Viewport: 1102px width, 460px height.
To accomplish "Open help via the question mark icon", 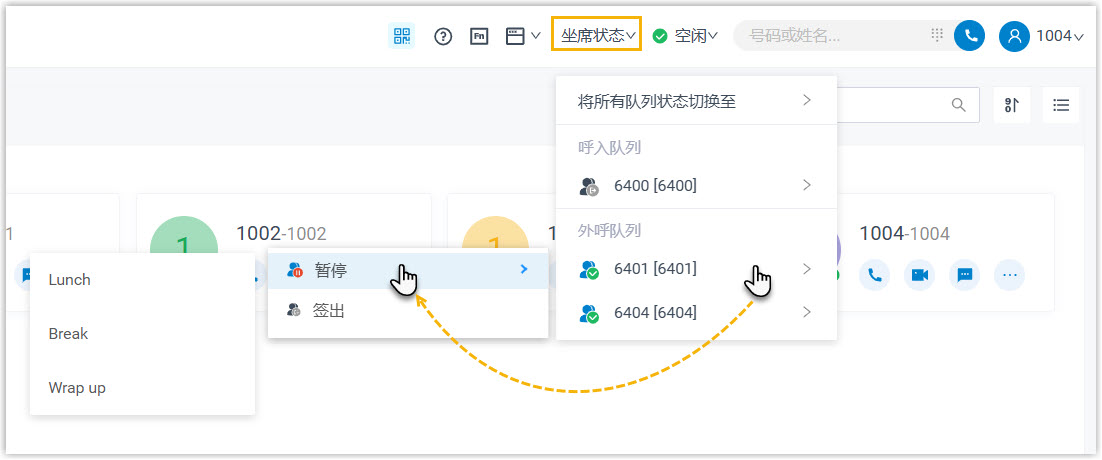I will 443,36.
